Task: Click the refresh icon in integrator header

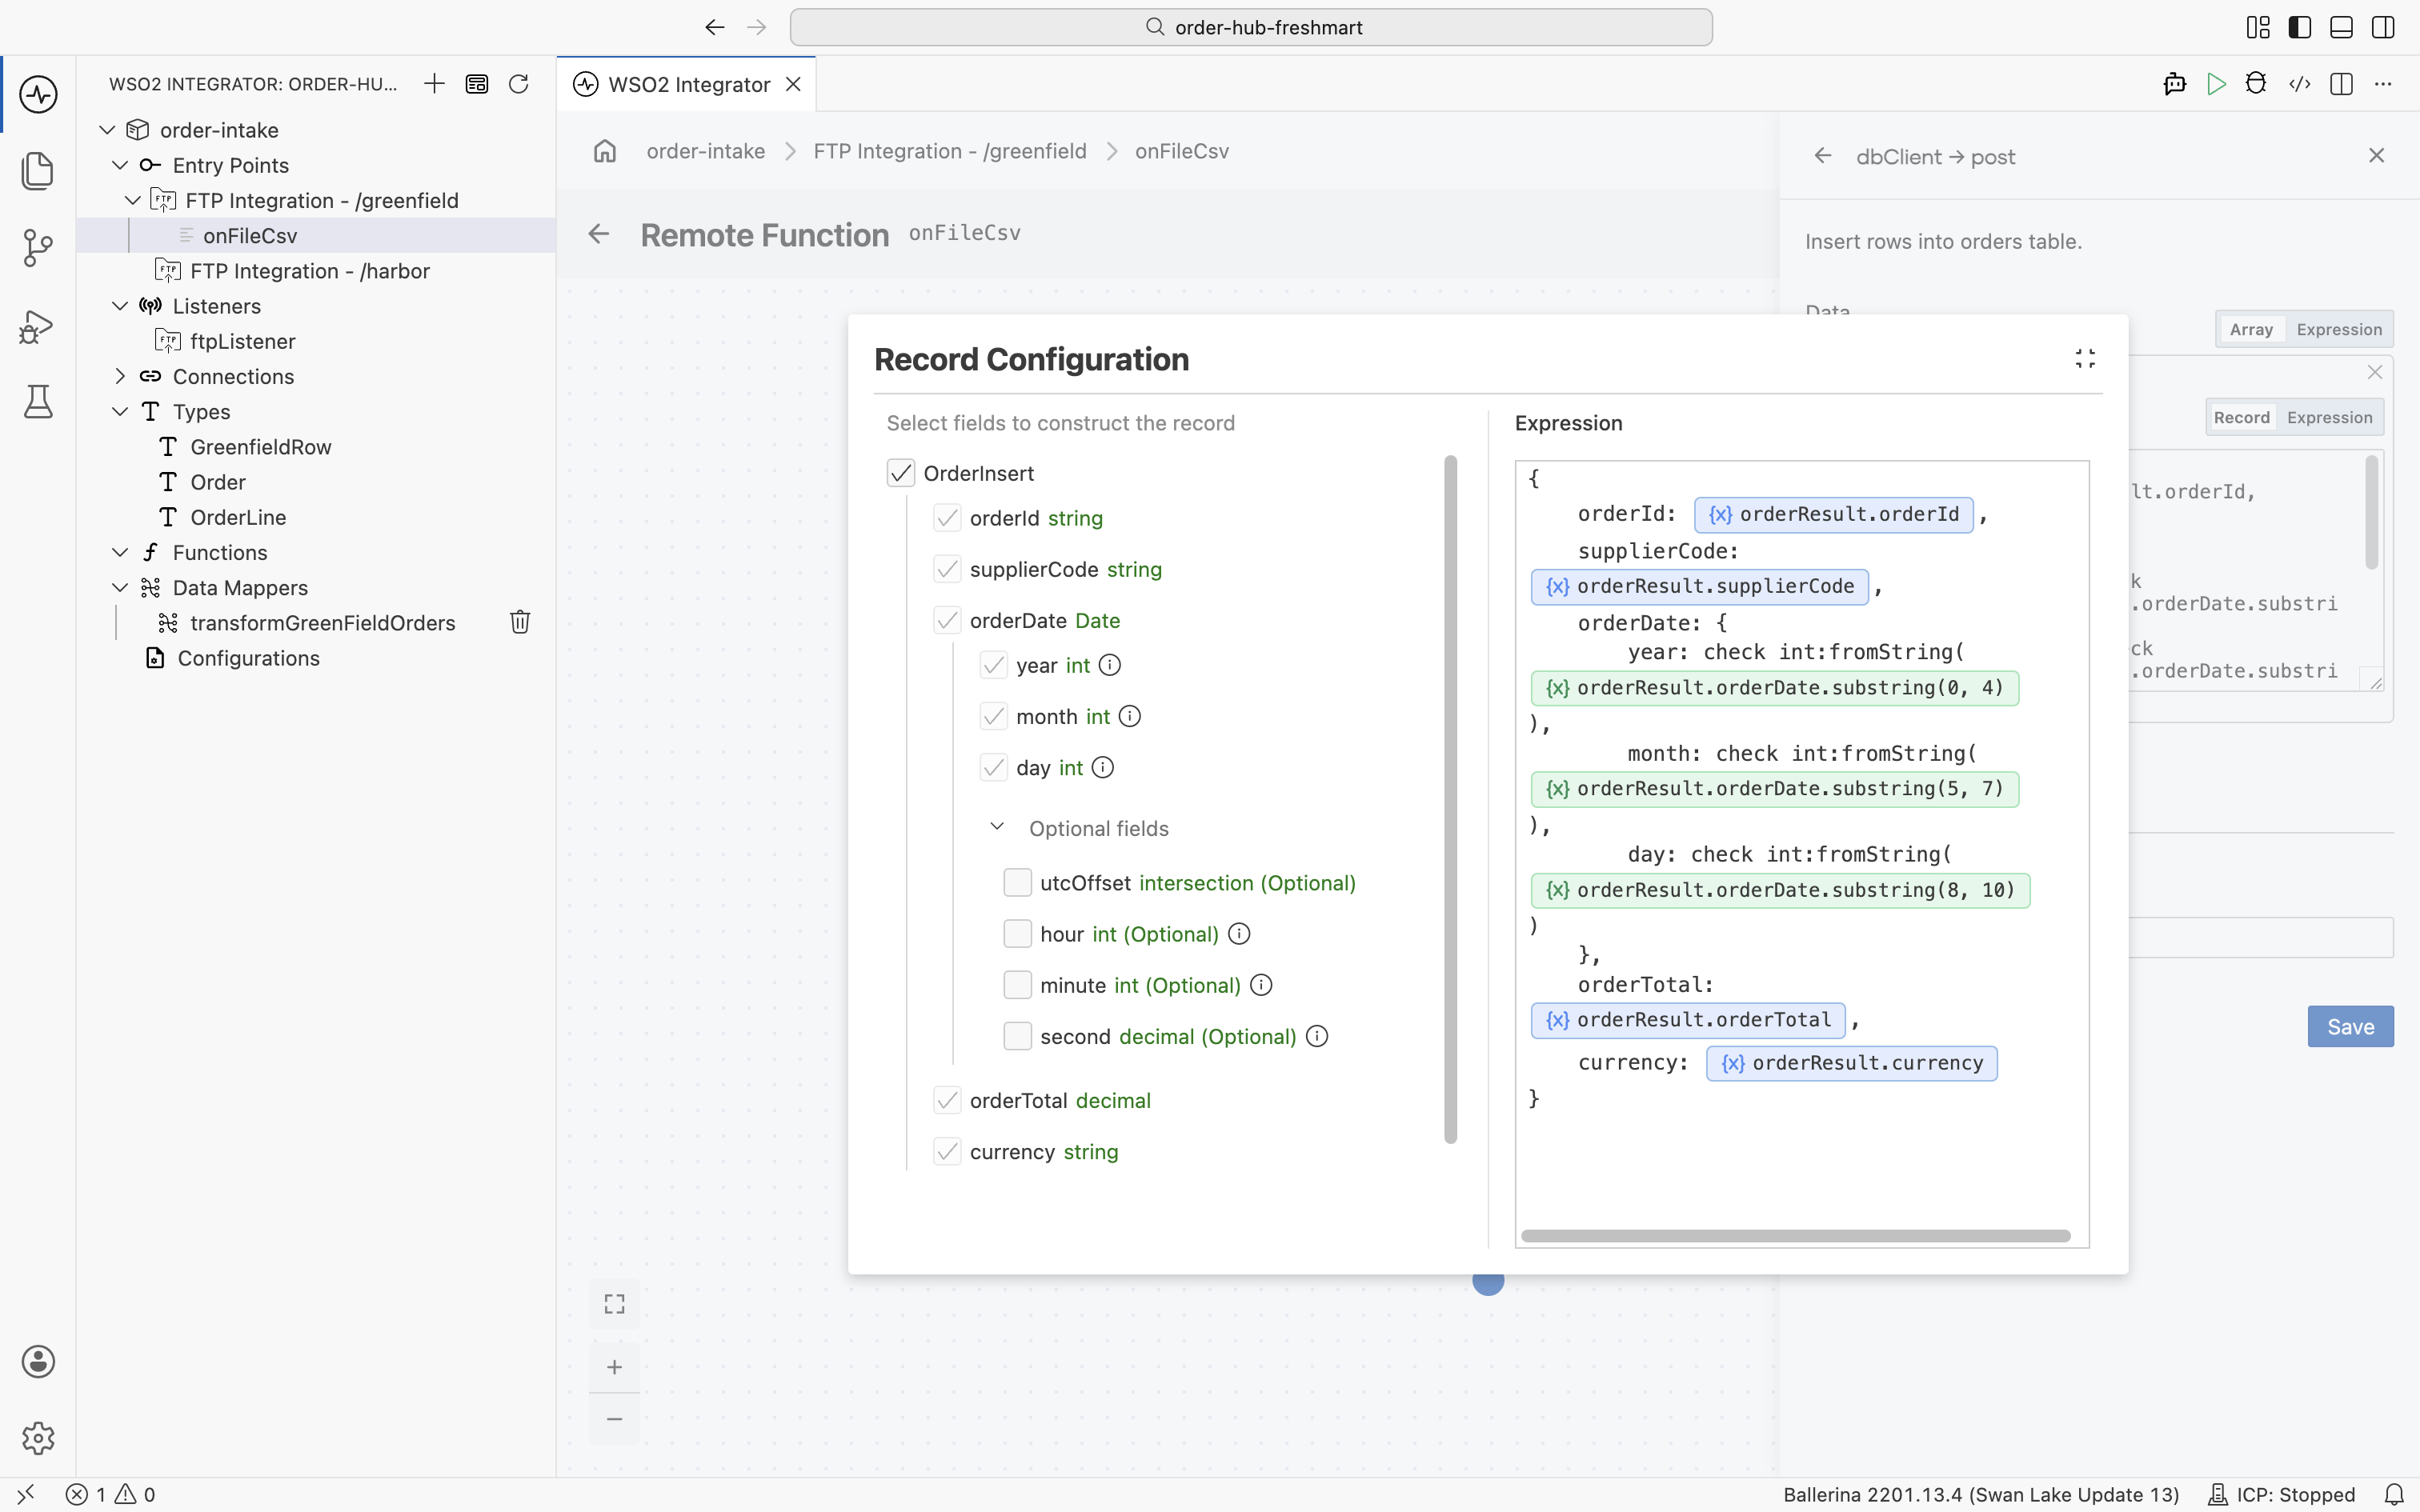Action: [x=518, y=84]
